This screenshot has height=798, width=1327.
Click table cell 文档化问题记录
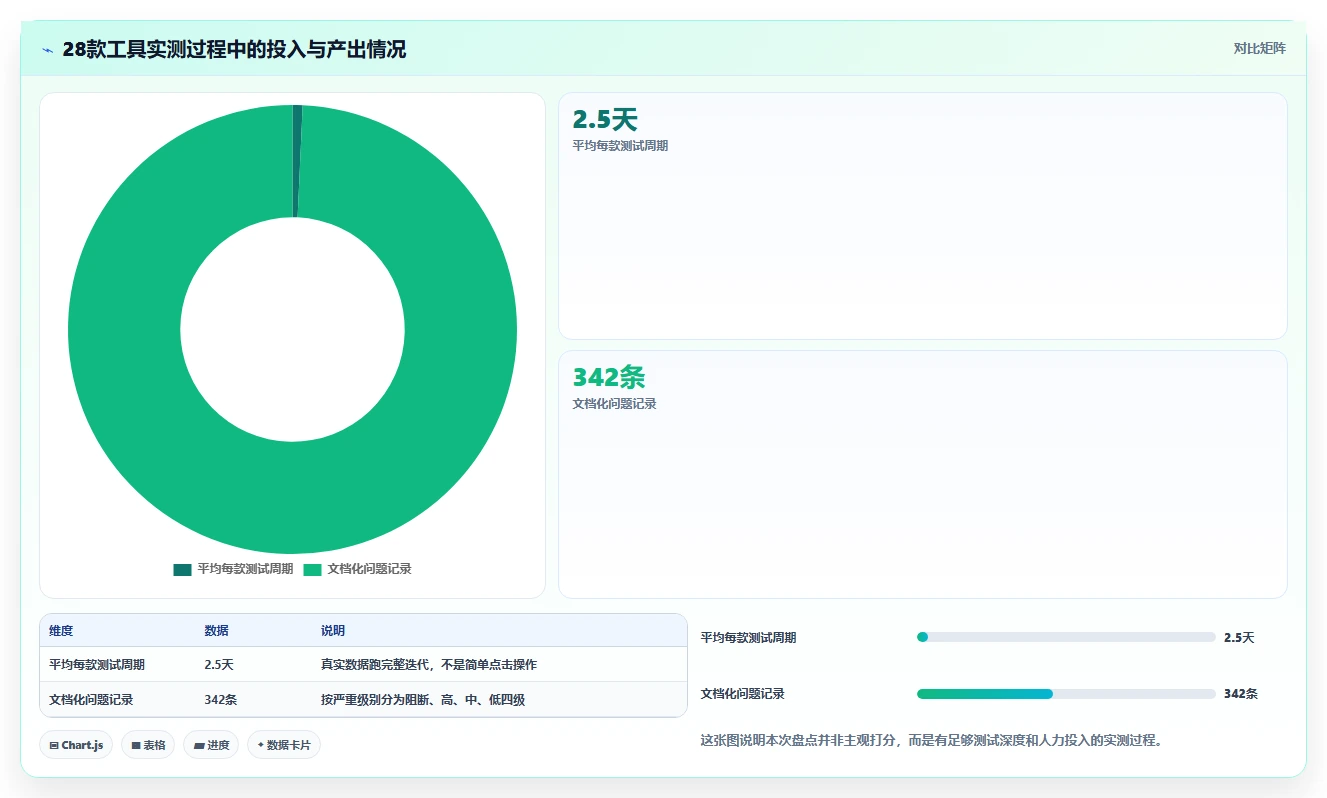click(91, 700)
